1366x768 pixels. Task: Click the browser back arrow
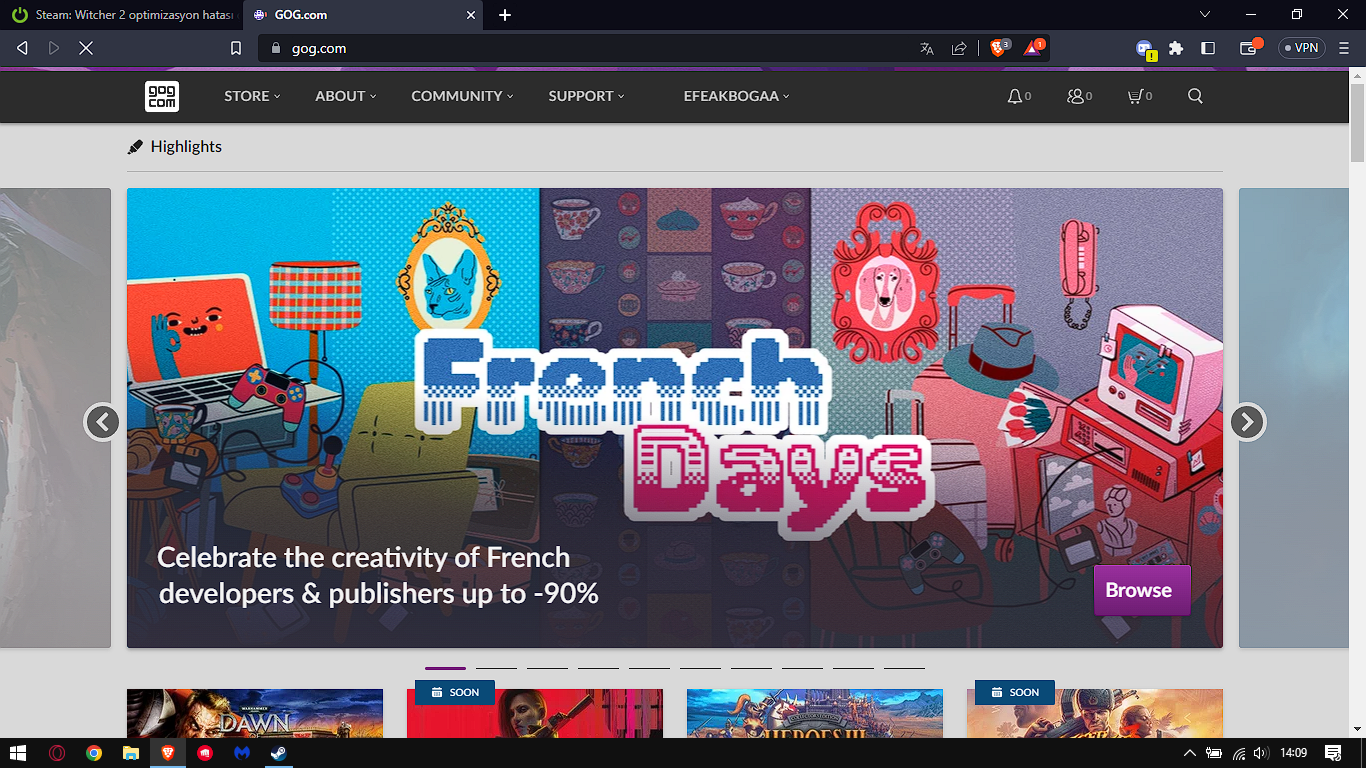coord(22,48)
